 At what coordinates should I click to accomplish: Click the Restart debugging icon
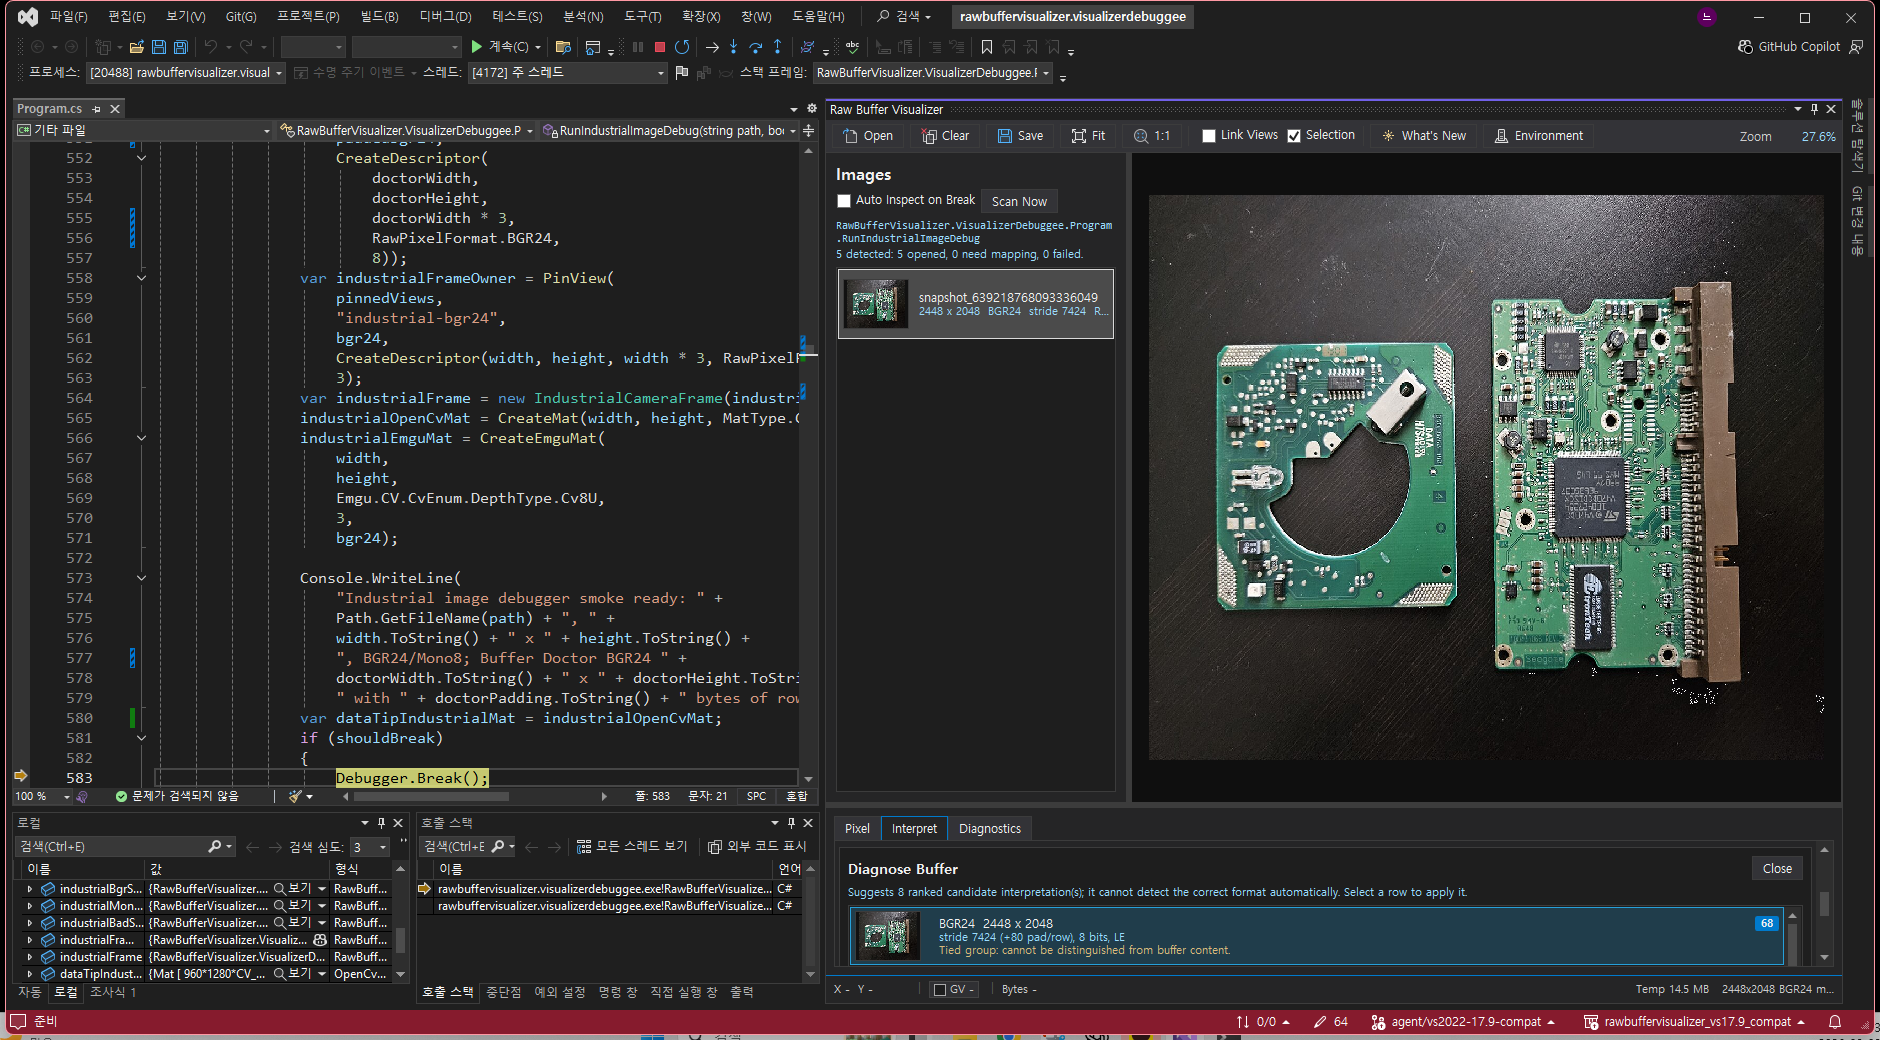click(x=682, y=47)
